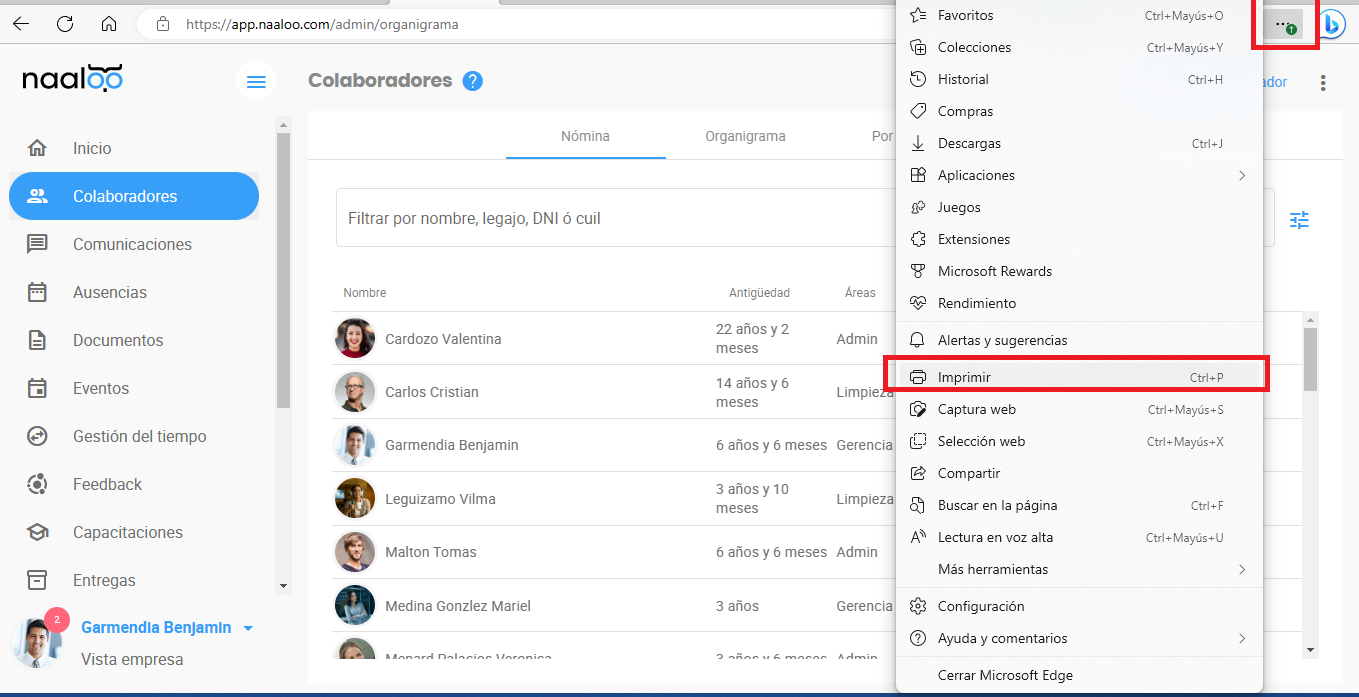The image size is (1359, 697).
Task: Click the padlock site info icon
Action: (163, 24)
